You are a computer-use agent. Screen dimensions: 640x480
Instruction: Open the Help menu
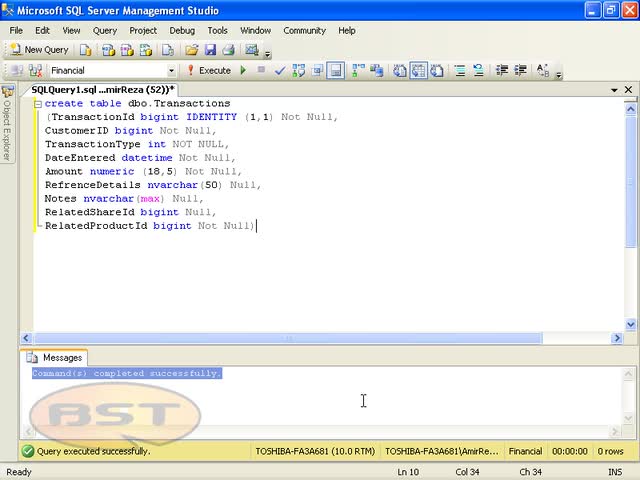[x=347, y=31]
